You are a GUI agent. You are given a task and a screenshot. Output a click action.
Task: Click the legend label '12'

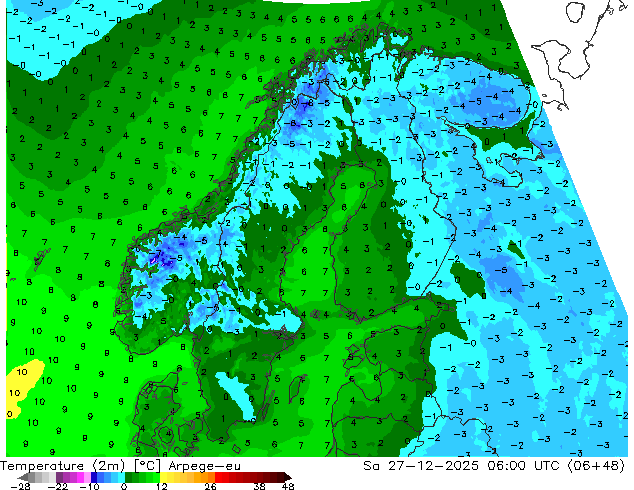click(x=162, y=486)
